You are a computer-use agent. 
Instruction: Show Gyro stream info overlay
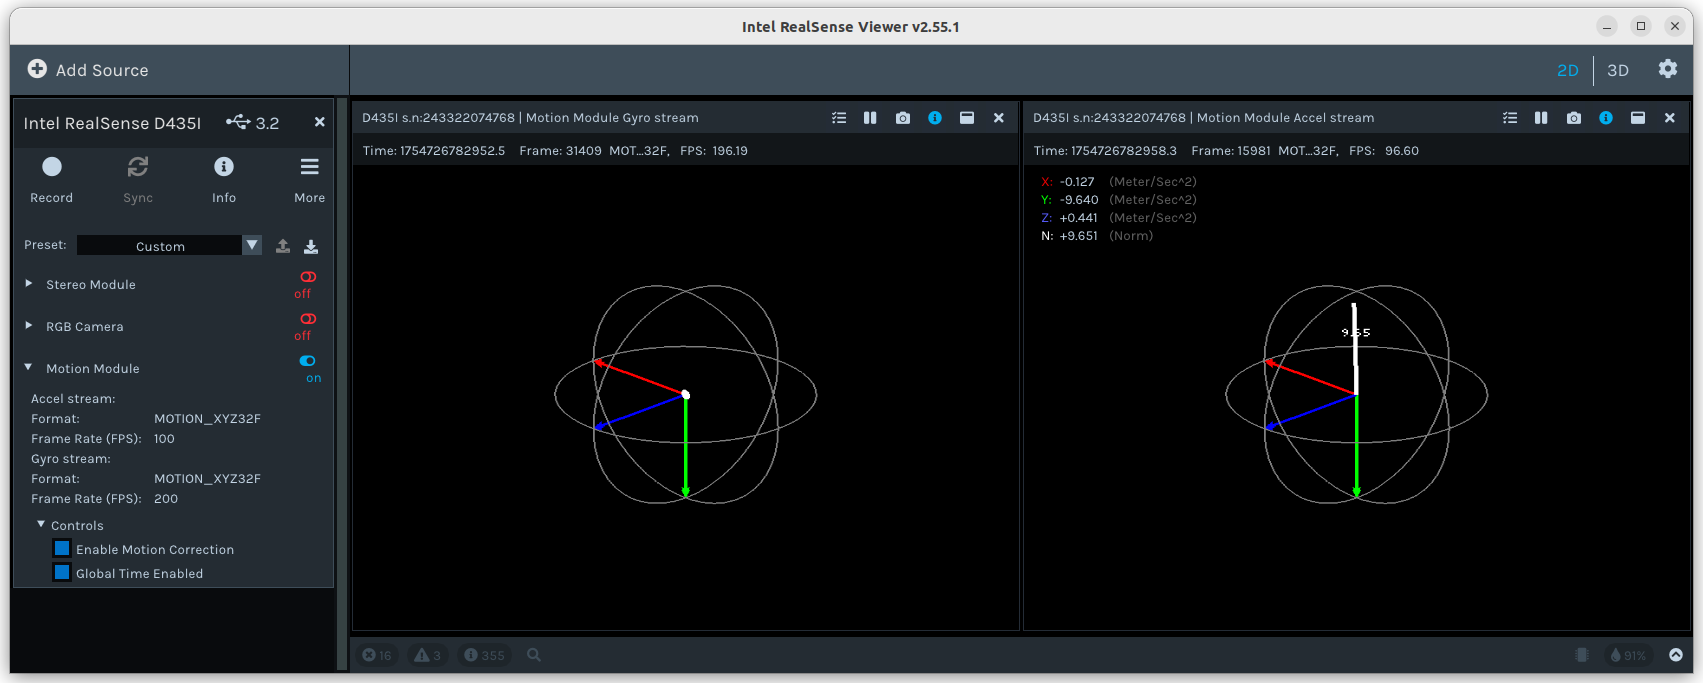pos(934,118)
